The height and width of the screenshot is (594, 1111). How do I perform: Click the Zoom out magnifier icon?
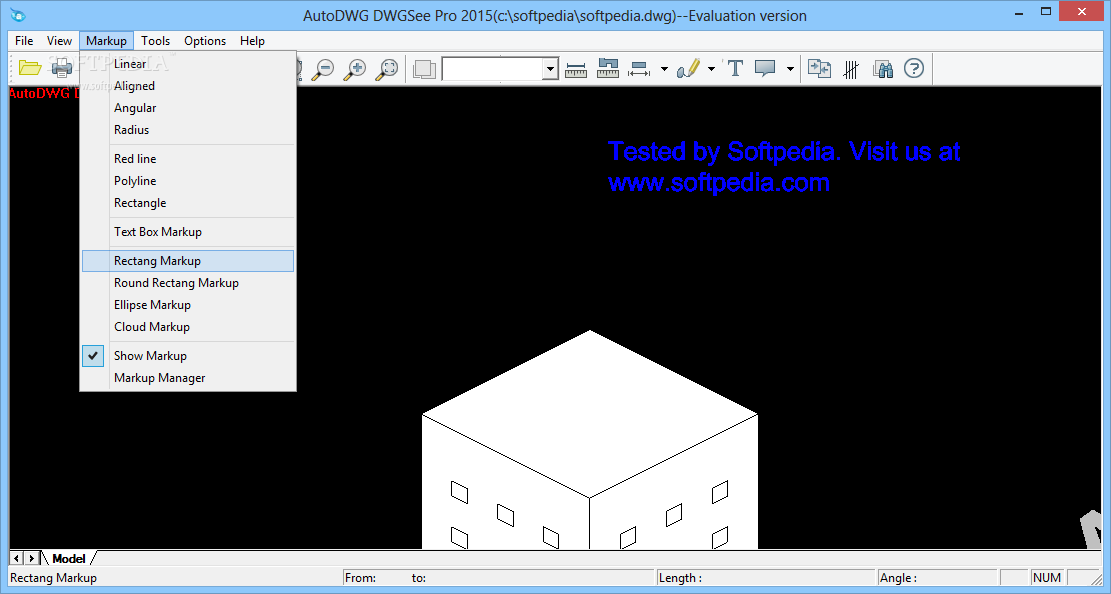pyautogui.click(x=323, y=69)
